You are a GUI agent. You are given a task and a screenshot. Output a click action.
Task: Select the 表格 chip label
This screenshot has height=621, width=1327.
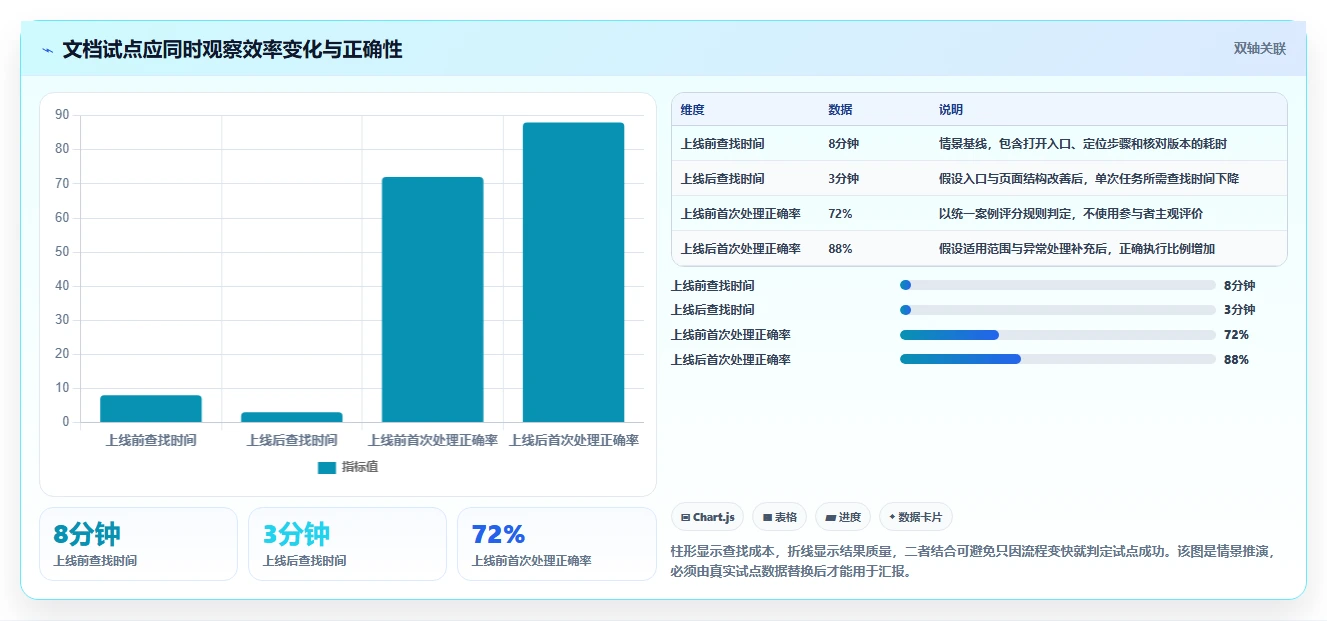point(786,517)
